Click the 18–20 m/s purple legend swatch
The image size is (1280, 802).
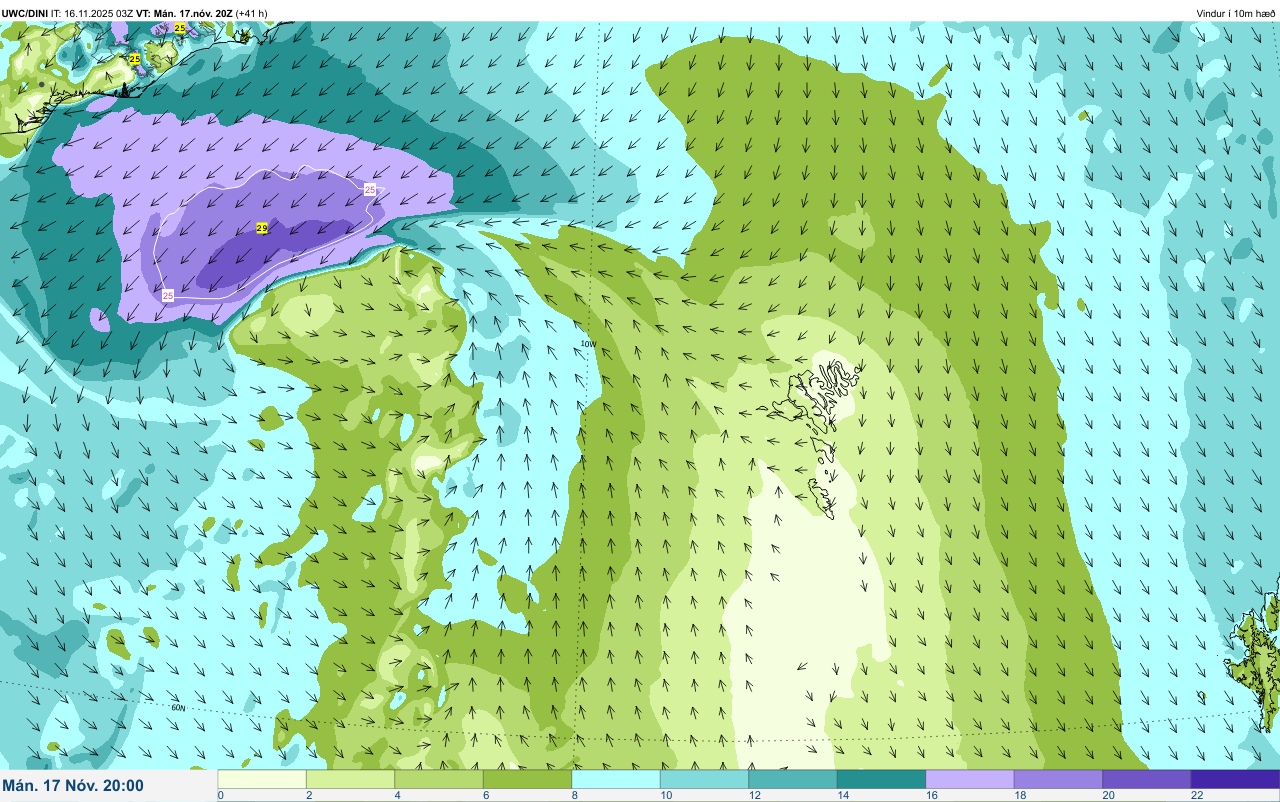click(x=1058, y=779)
